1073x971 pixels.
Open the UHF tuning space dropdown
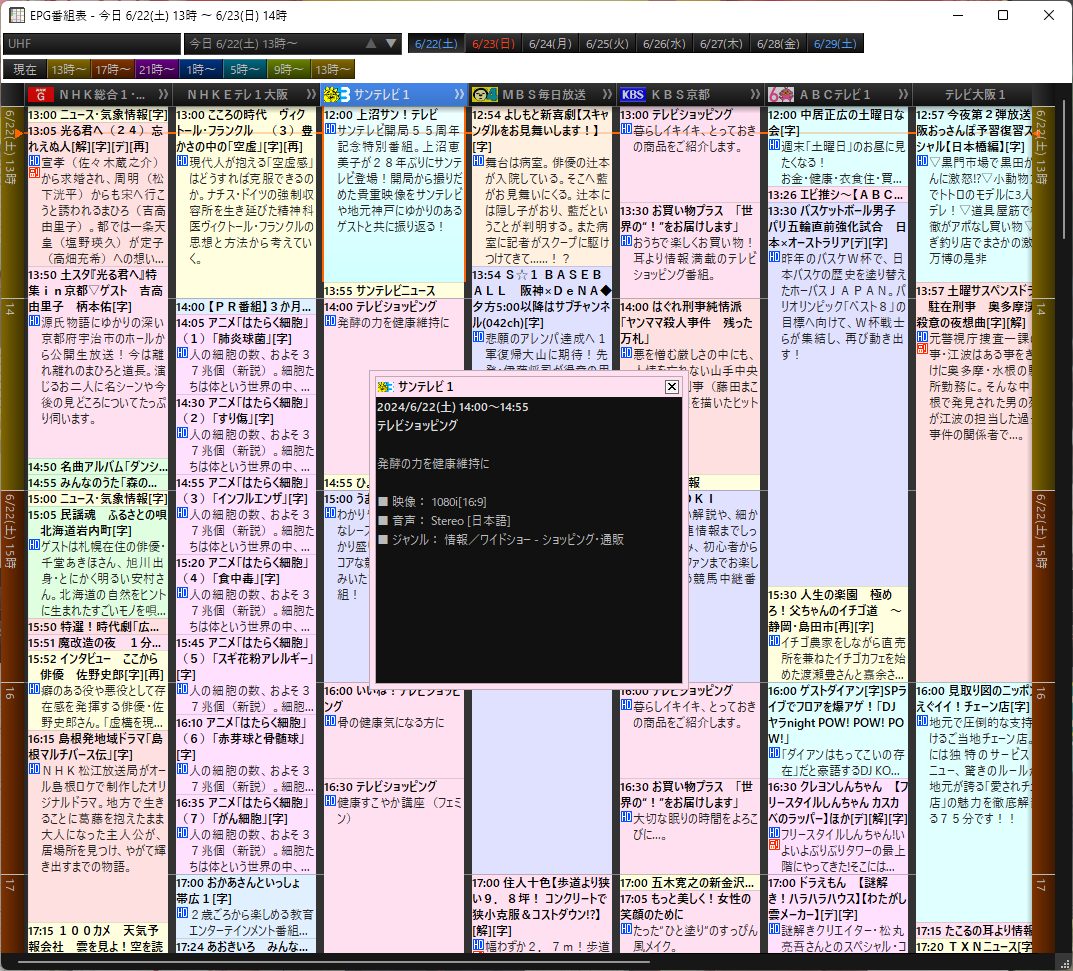coord(92,44)
